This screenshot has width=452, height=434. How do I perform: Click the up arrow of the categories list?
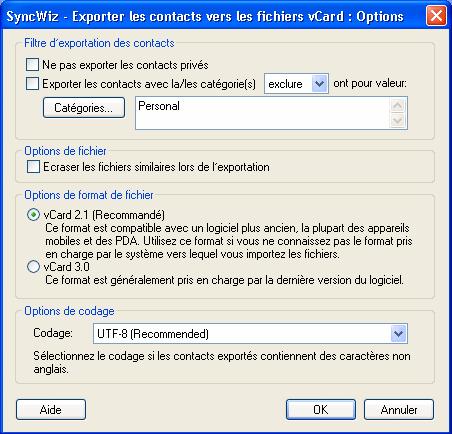pos(397,106)
